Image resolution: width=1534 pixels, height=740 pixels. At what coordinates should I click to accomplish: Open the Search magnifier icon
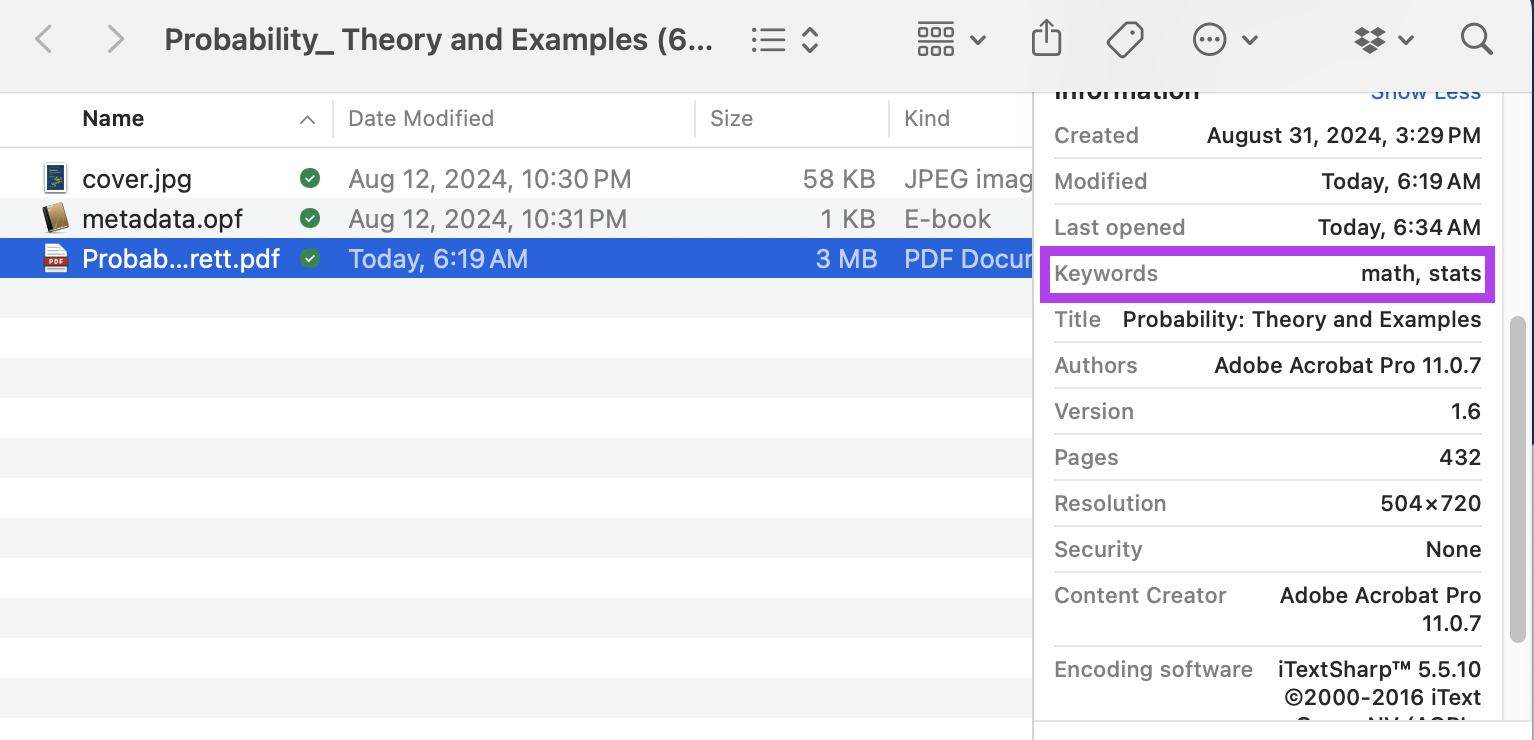pos(1476,40)
